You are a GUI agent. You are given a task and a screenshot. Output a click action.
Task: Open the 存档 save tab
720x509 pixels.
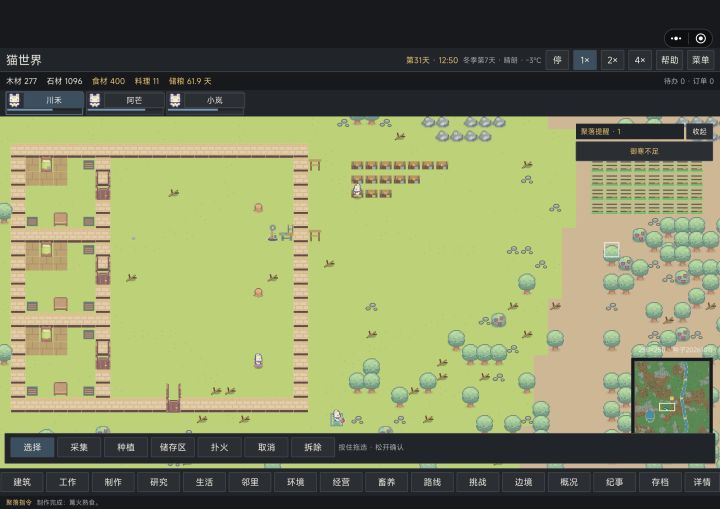click(x=660, y=482)
